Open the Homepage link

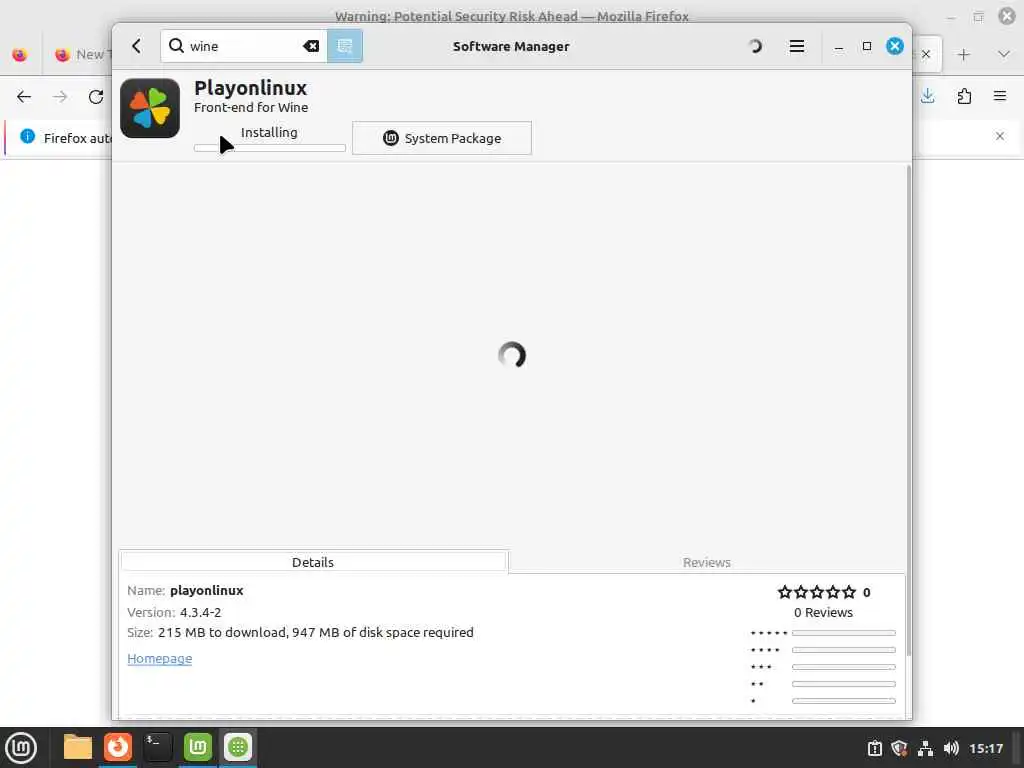tap(160, 658)
